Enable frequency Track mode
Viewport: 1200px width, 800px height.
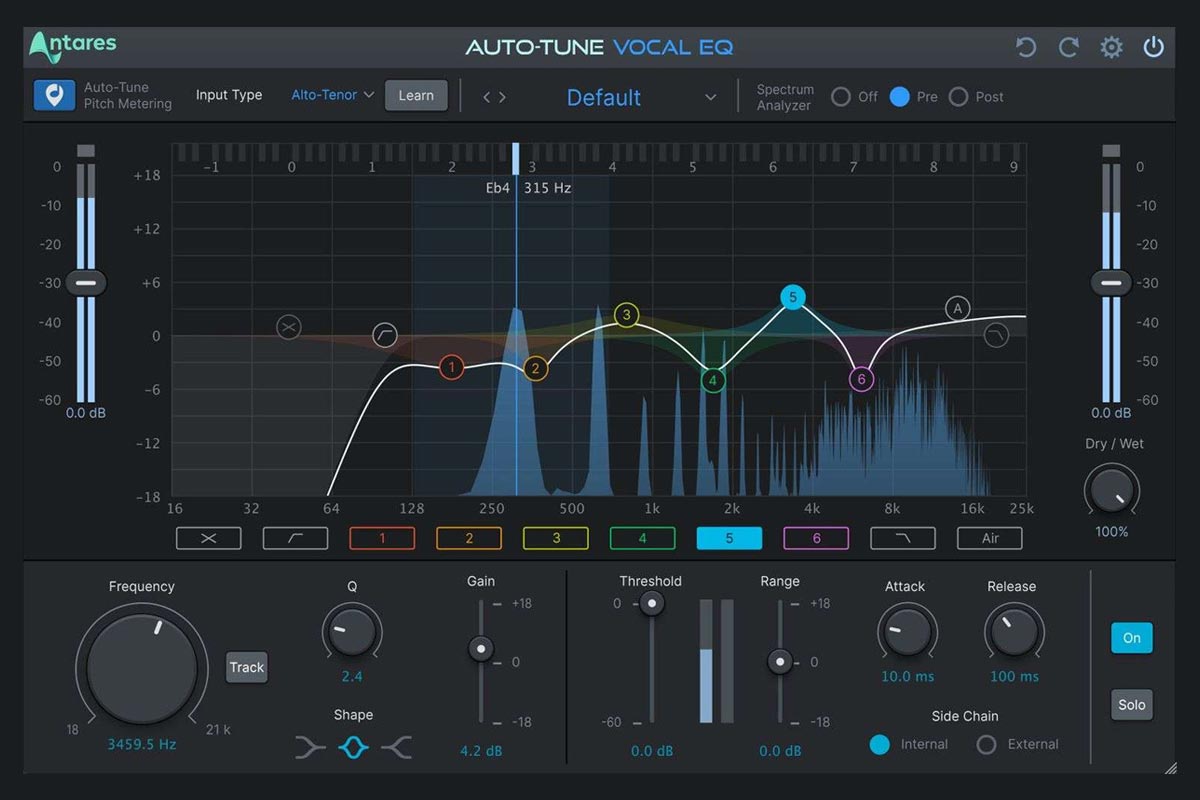click(x=246, y=667)
